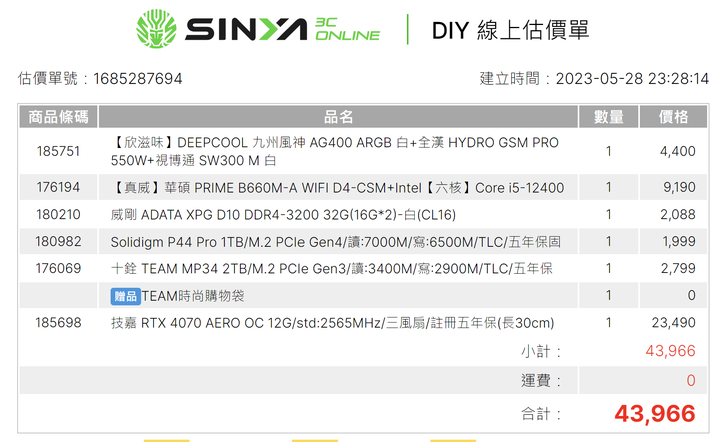
Task: Select product barcode 180982
Action: click(x=58, y=241)
